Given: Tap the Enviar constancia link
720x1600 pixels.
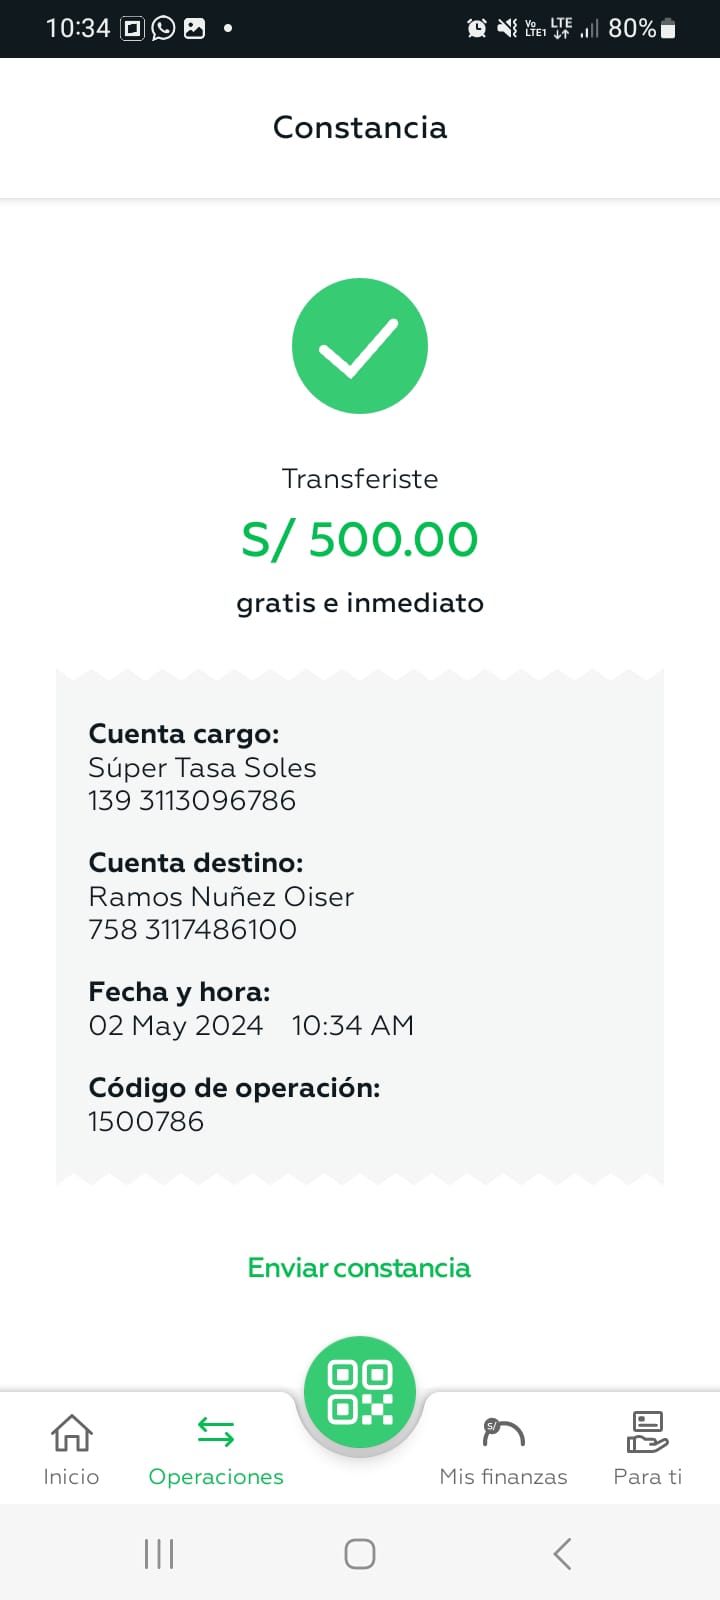Looking at the screenshot, I should (359, 1268).
